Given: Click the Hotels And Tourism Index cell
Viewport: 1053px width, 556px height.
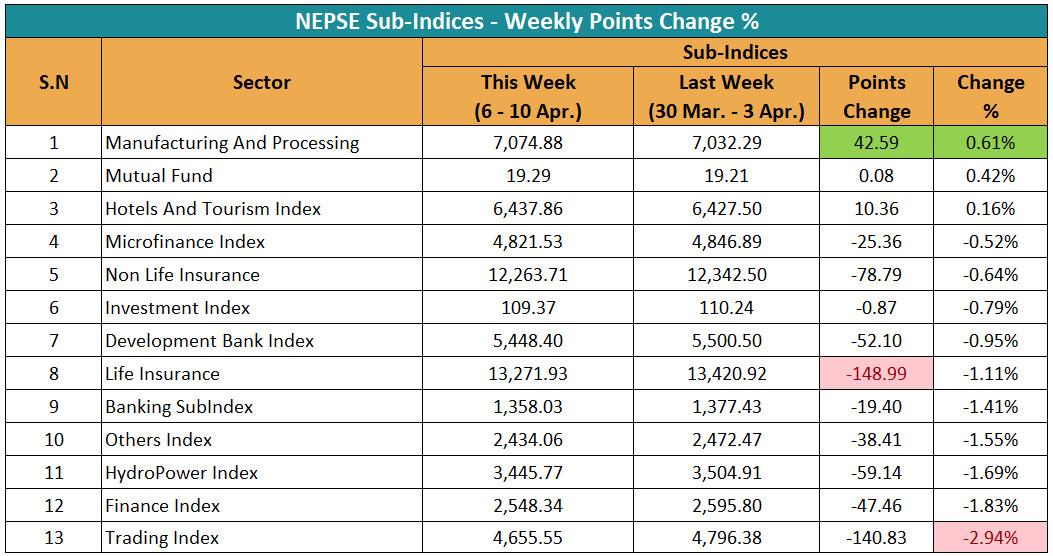Looking at the screenshot, I should click(x=213, y=209).
